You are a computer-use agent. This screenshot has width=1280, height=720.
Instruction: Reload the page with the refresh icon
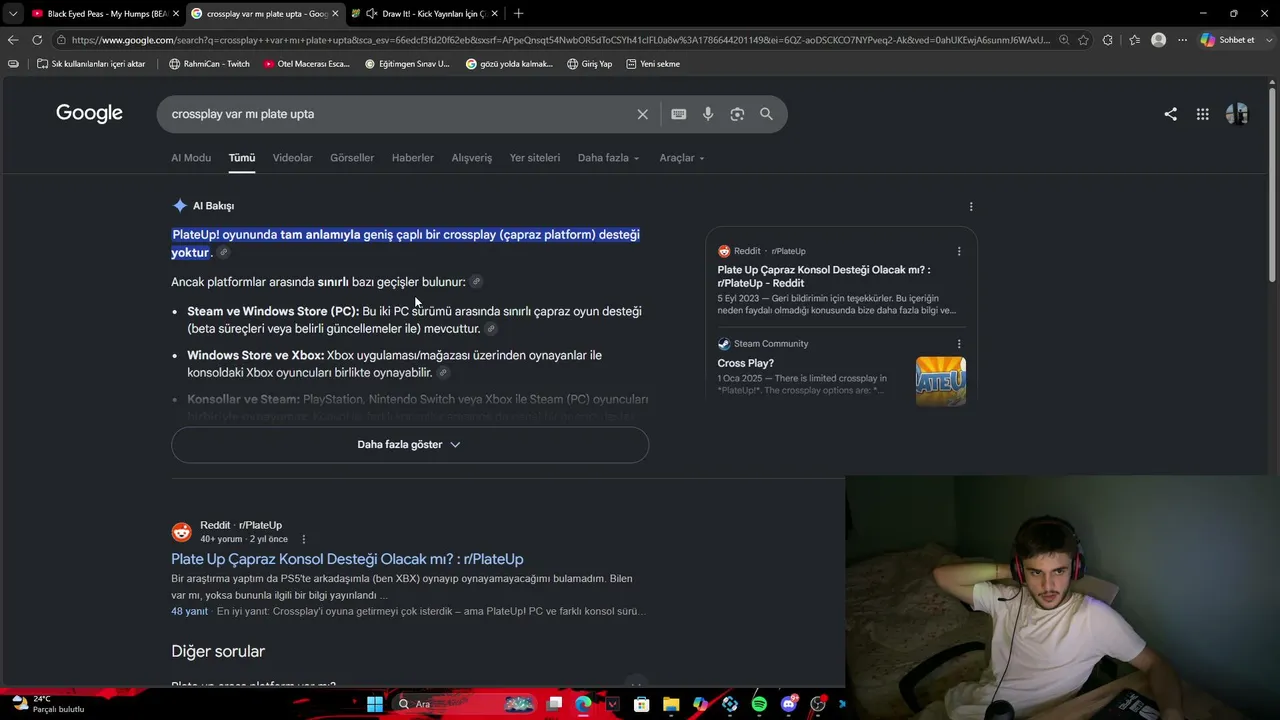click(x=37, y=40)
